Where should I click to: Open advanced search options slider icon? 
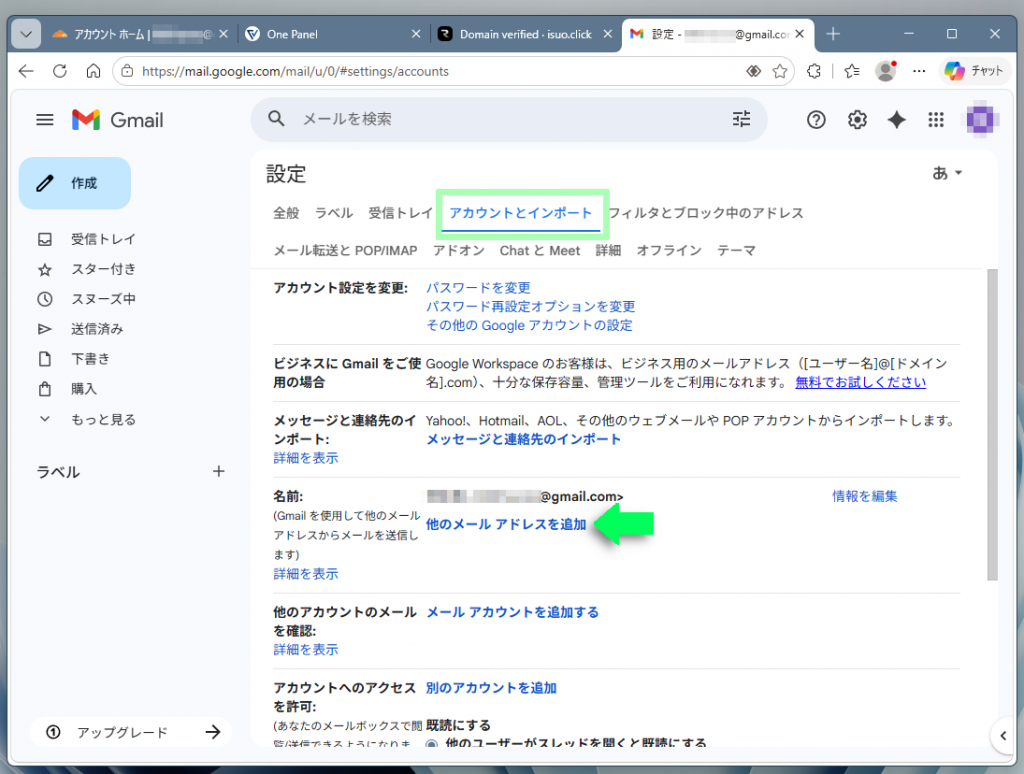(741, 119)
